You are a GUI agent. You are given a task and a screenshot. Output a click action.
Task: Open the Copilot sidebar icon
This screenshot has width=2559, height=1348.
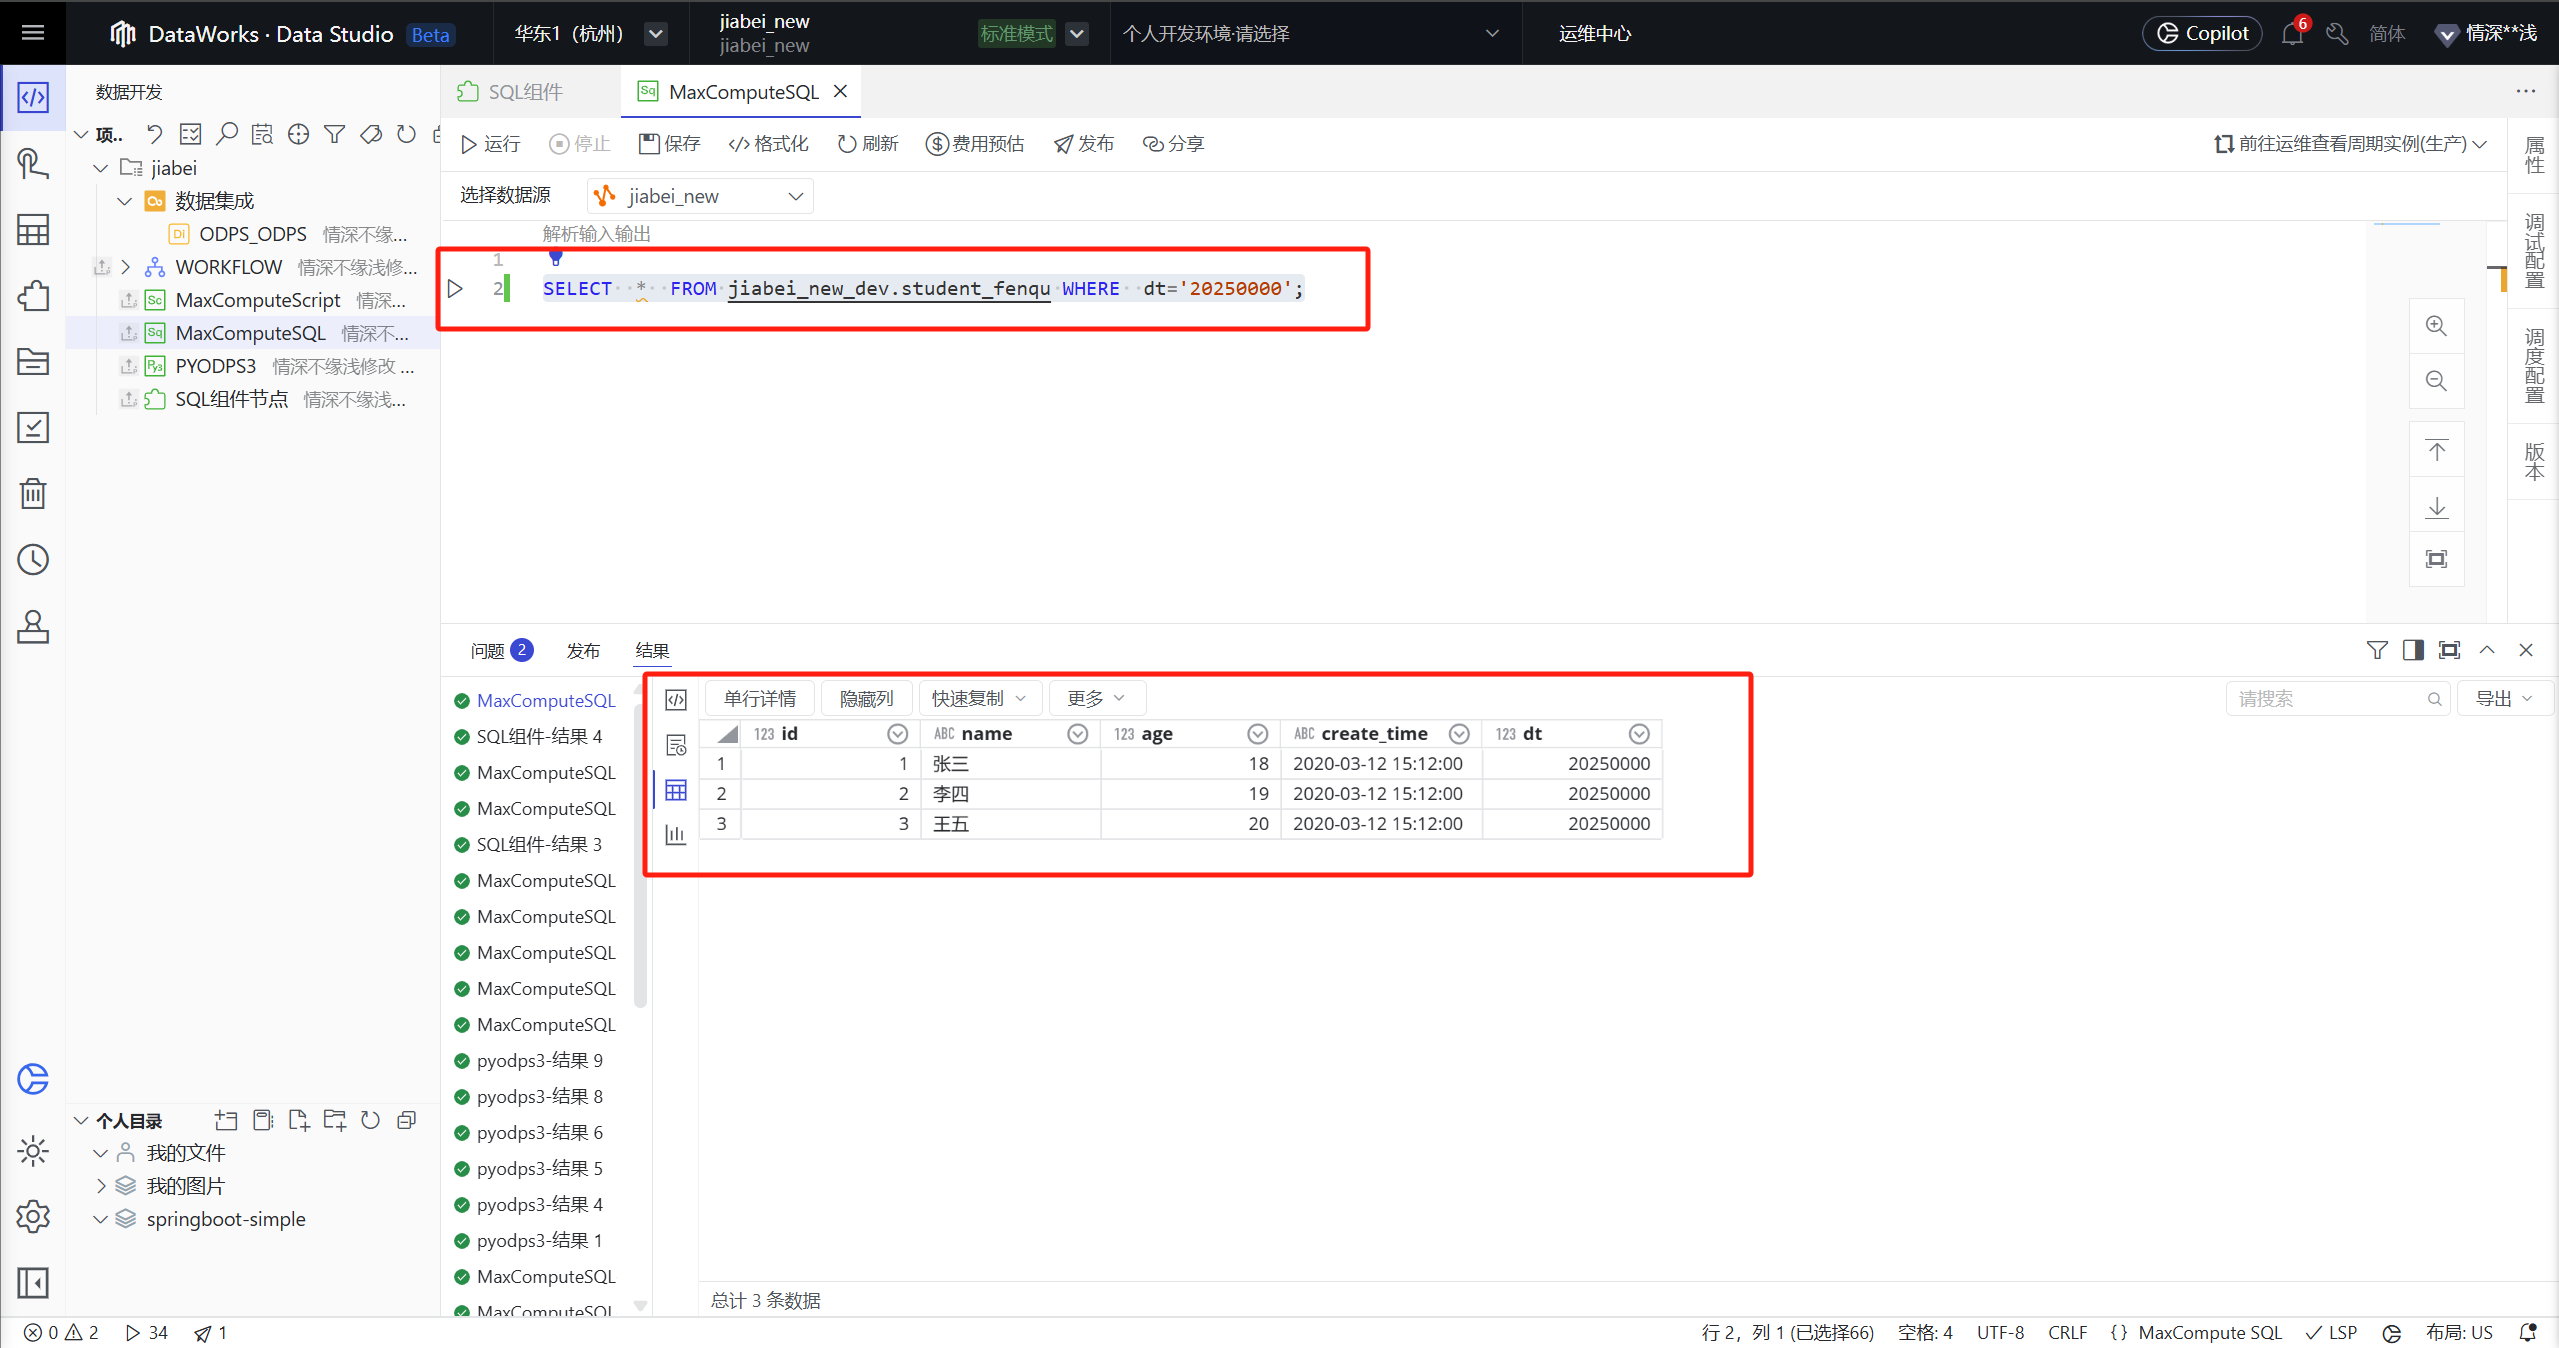coord(33,1079)
